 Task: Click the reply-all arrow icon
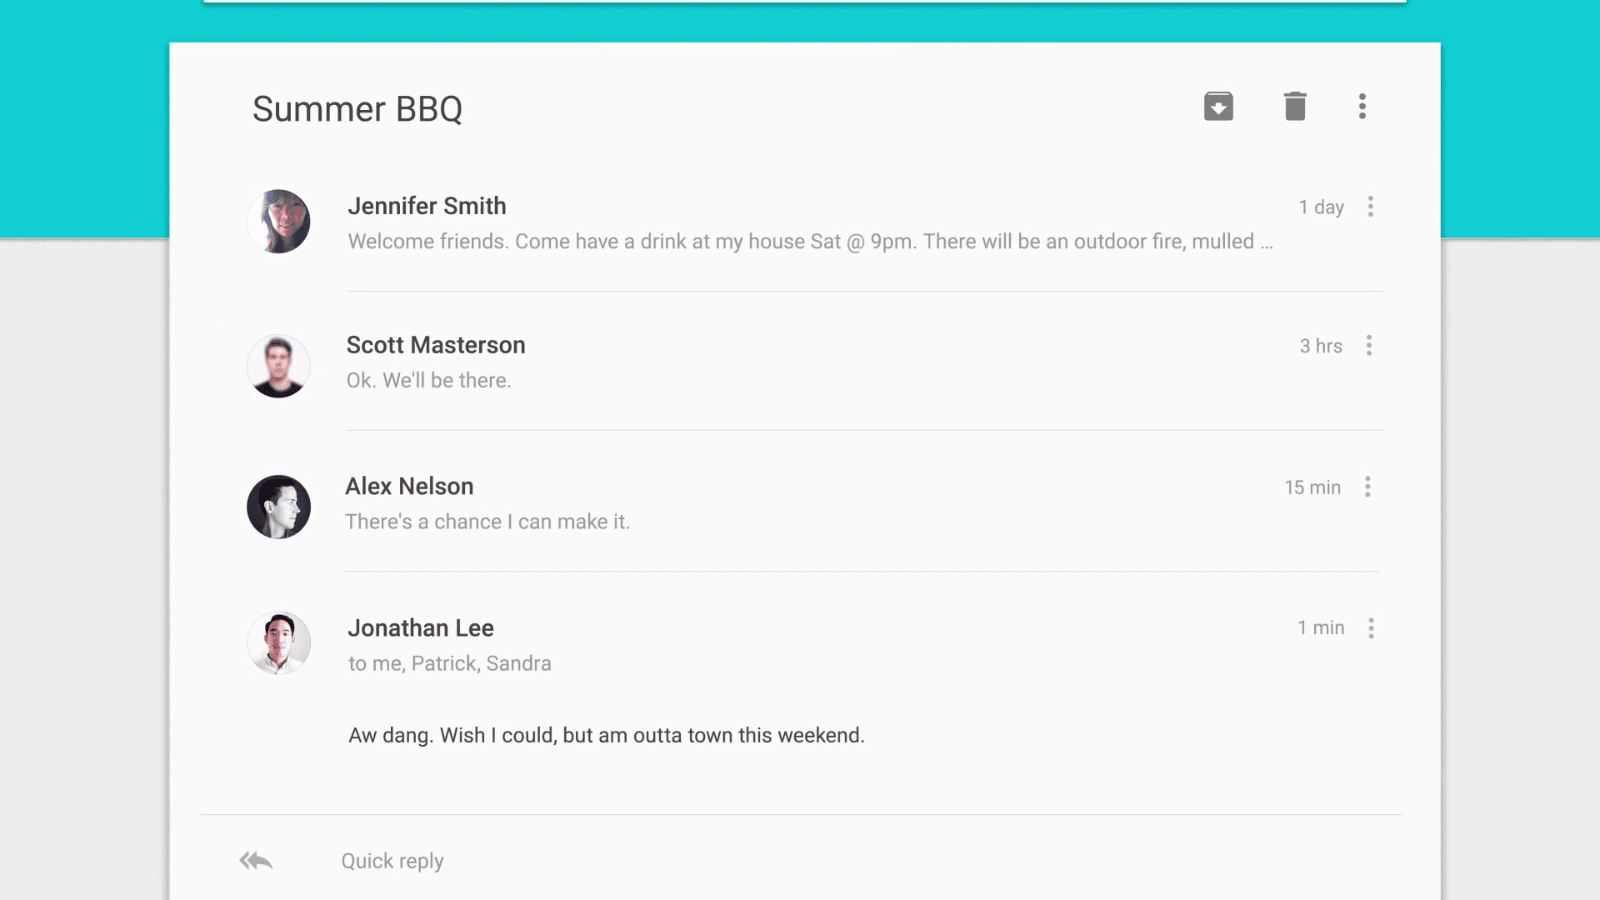coord(256,860)
